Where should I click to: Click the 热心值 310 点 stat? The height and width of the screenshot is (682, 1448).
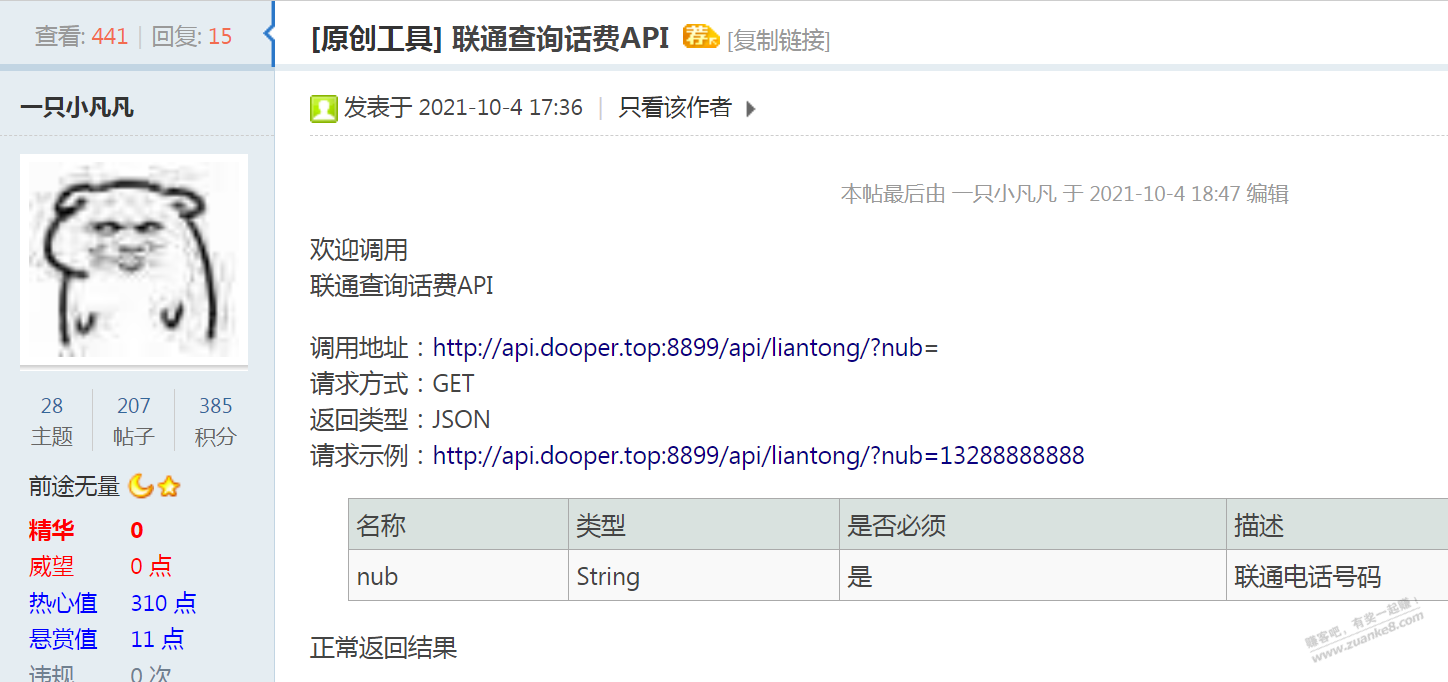pos(112,603)
